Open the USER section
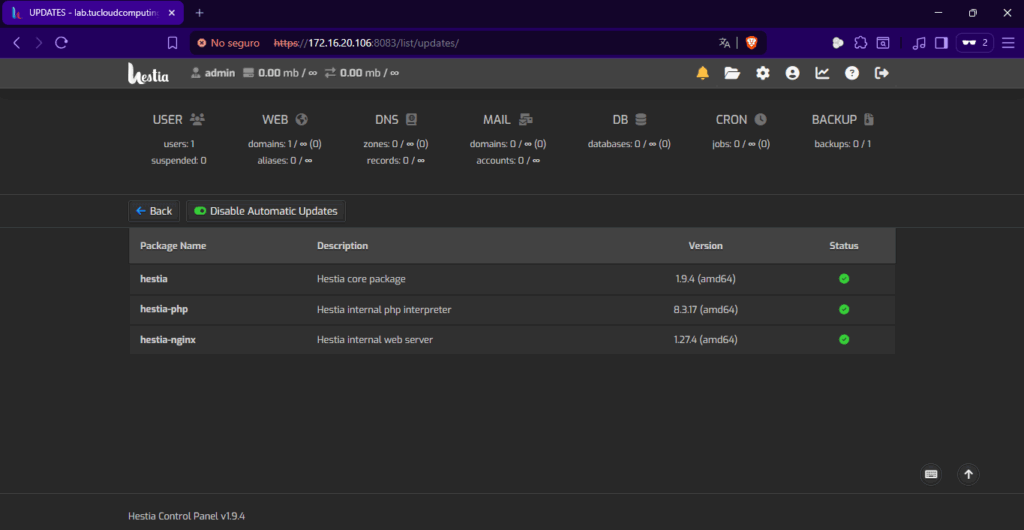The width and height of the screenshot is (1024, 530). [x=179, y=120]
